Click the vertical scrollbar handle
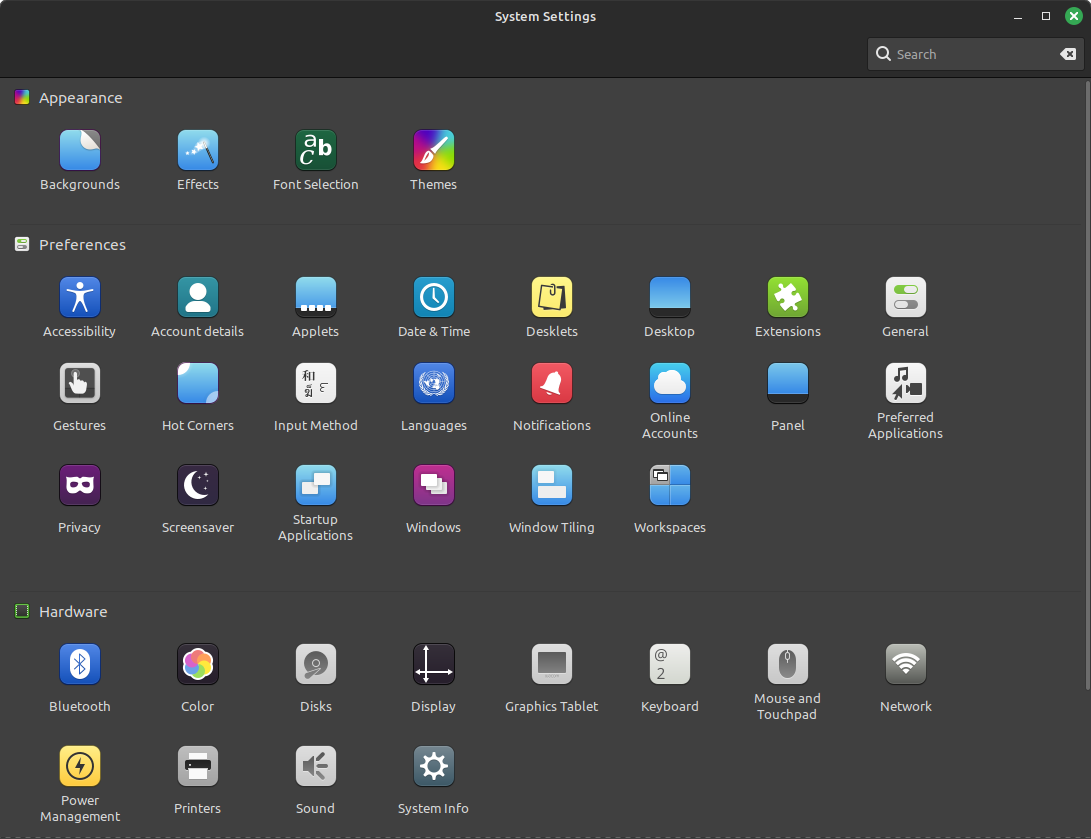The image size is (1091, 839). tap(1088, 385)
